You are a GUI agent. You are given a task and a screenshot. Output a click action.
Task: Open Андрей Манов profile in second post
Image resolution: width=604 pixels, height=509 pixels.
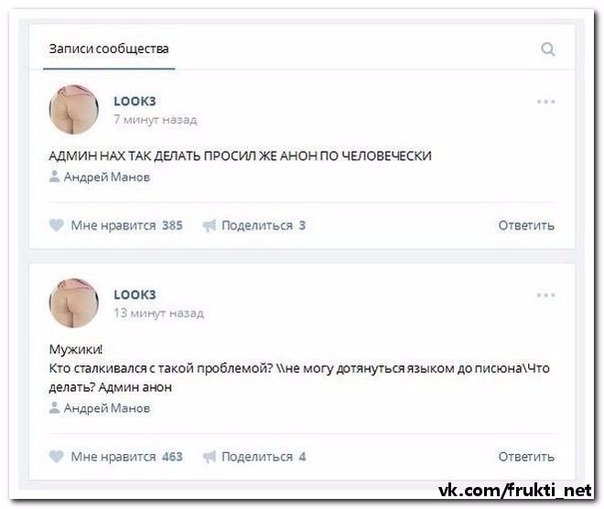coord(107,408)
